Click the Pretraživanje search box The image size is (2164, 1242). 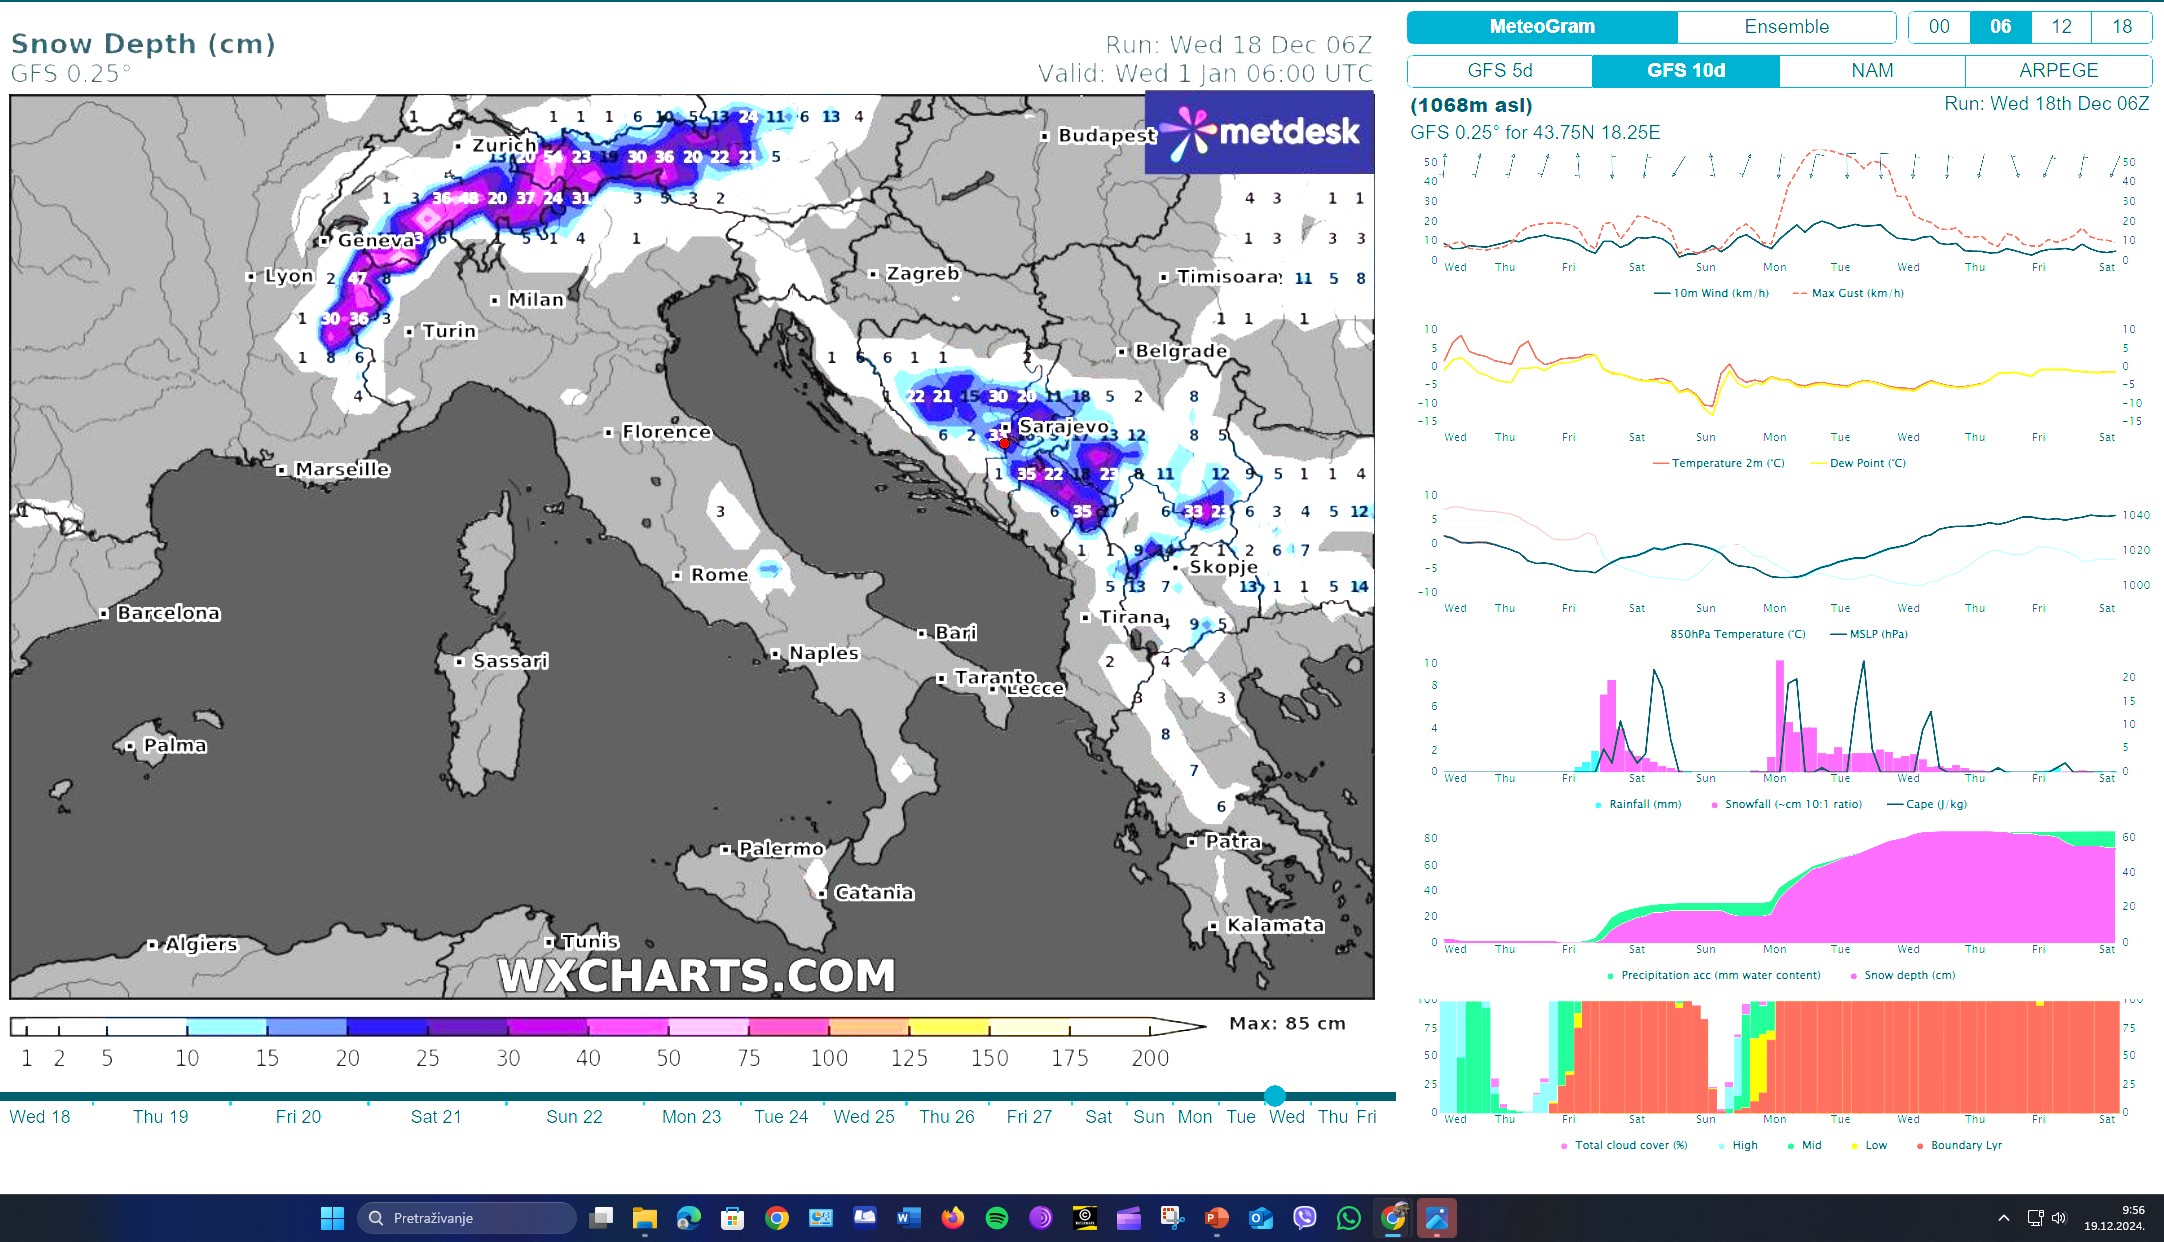point(467,1218)
